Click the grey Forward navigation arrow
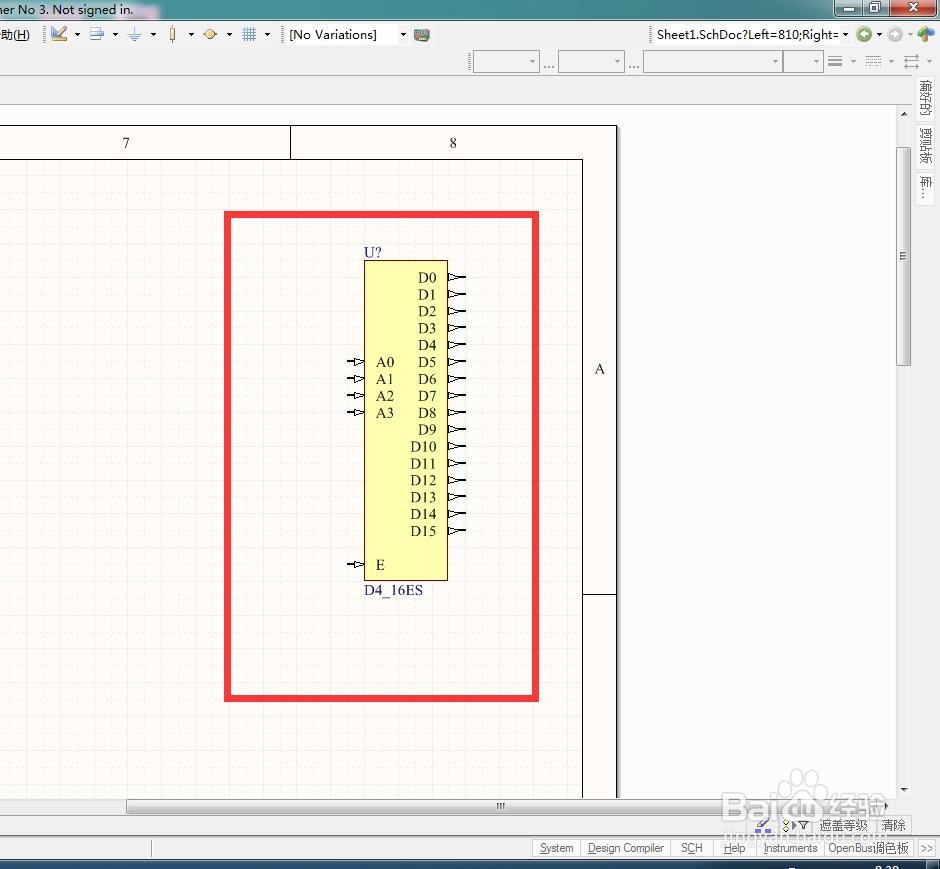Viewport: 940px width, 869px height. (x=894, y=35)
